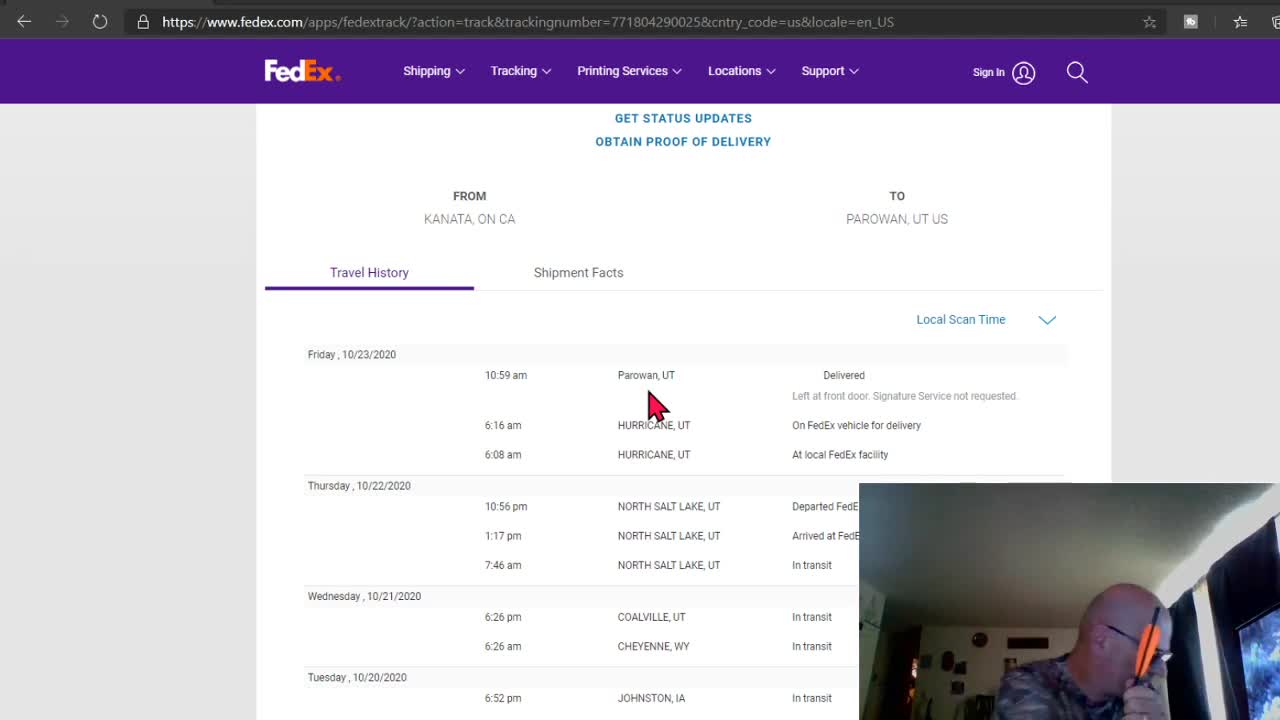The image size is (1280, 720).
Task: Click the JOHNSTON, IA location
Action: [651, 698]
